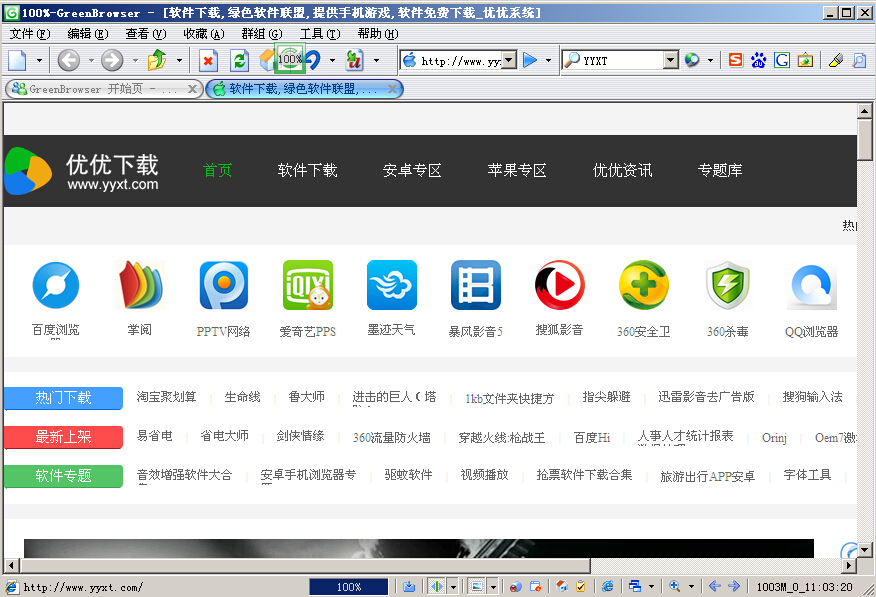Click the blue 热门下载 button
876x597 pixels.
tap(64, 398)
